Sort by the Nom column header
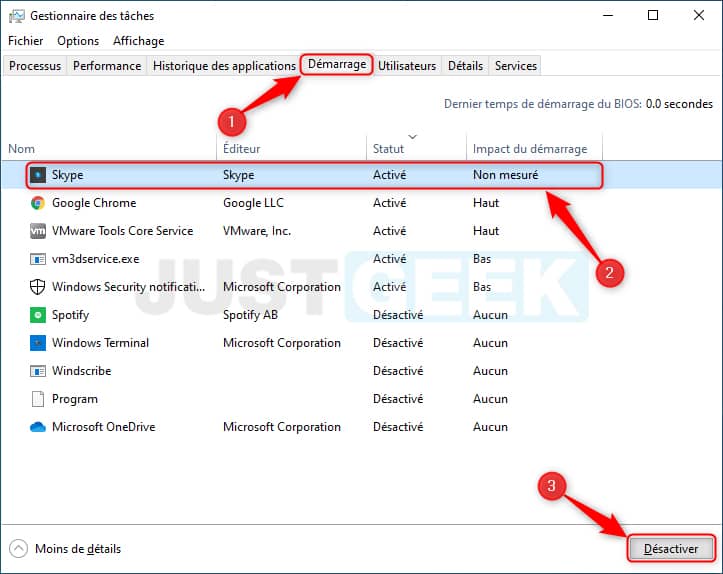Viewport: 723px width, 574px height. click(109, 148)
